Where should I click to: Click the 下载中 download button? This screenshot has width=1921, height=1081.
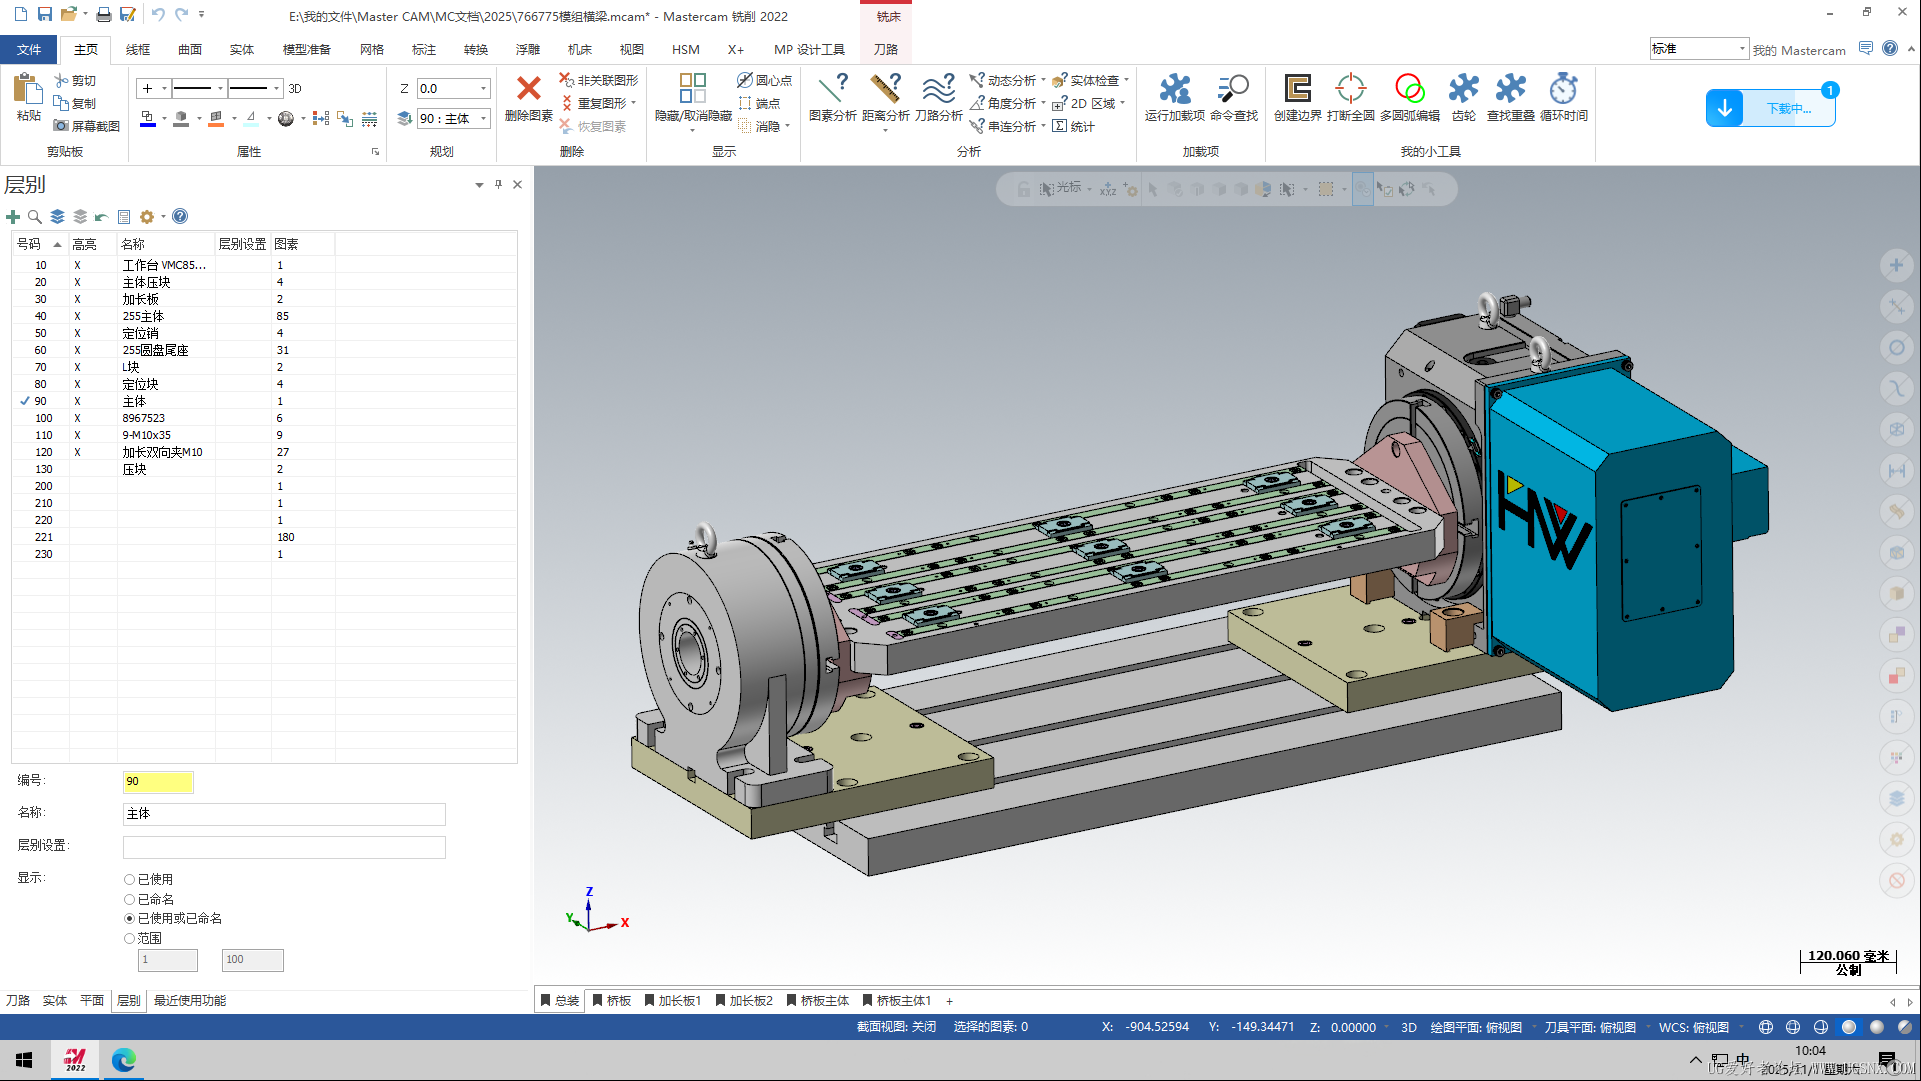1771,108
